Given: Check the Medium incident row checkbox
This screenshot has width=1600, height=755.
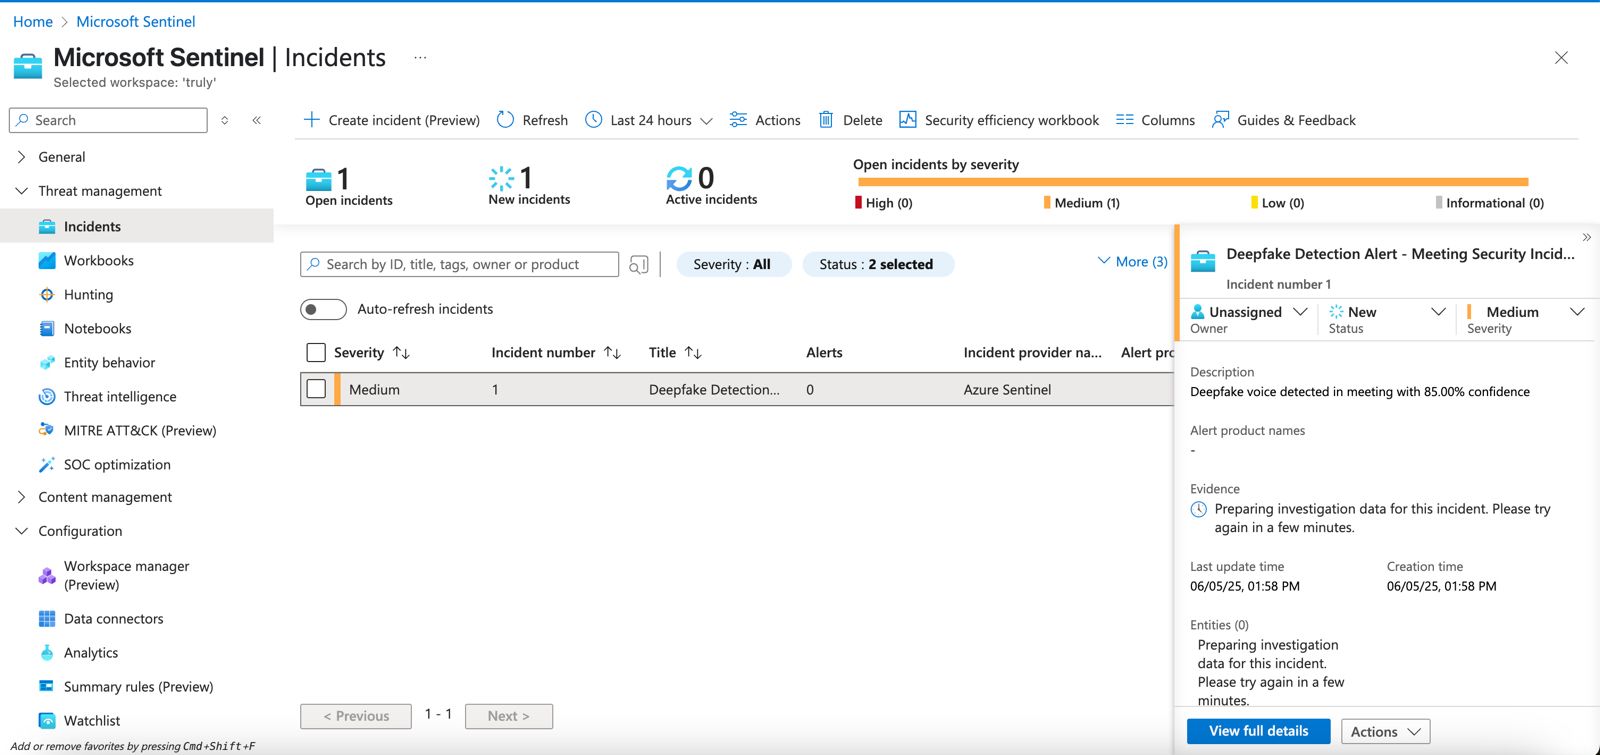Looking at the screenshot, I should pos(316,389).
